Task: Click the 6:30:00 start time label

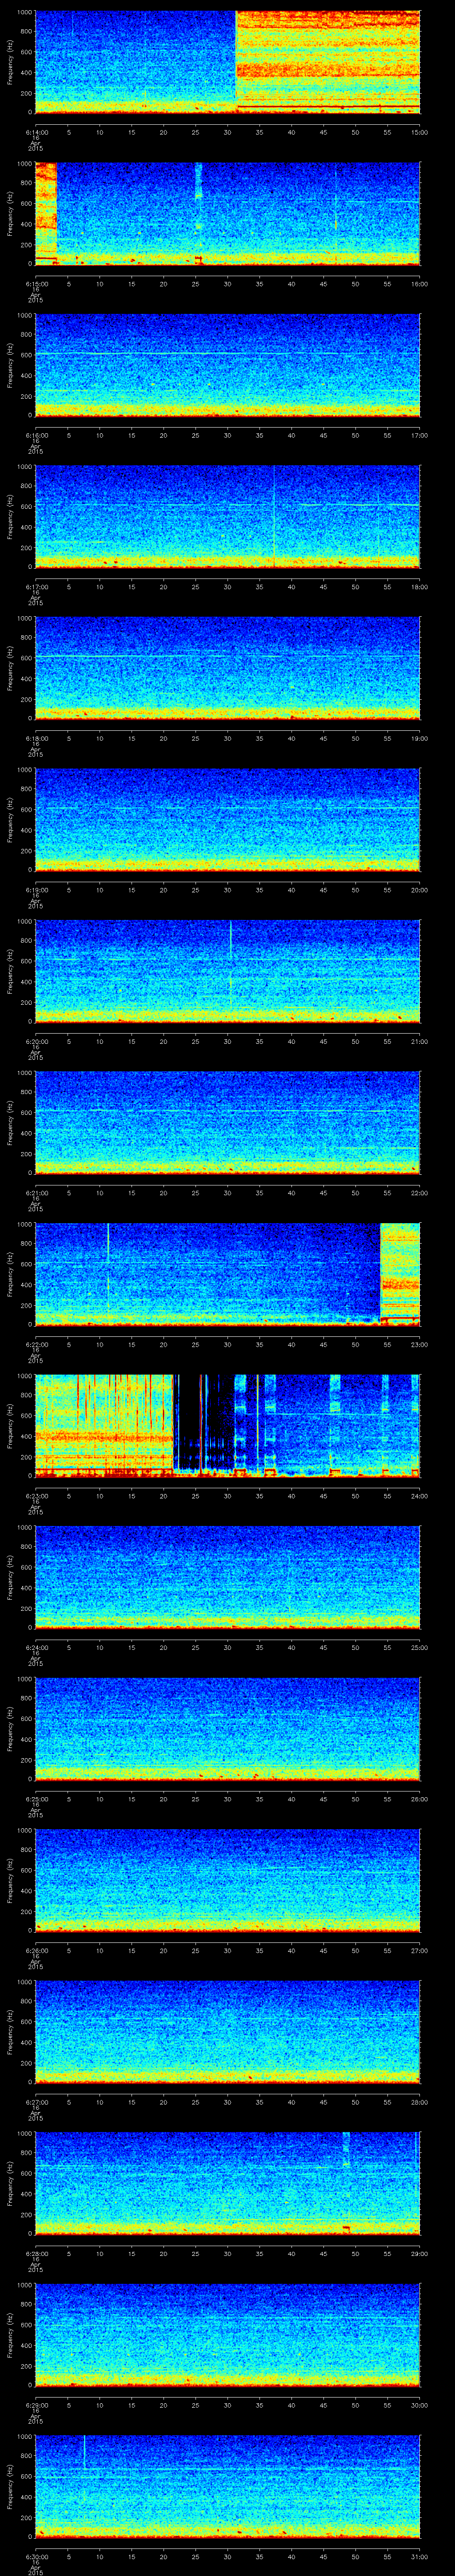Action: 36,2557
